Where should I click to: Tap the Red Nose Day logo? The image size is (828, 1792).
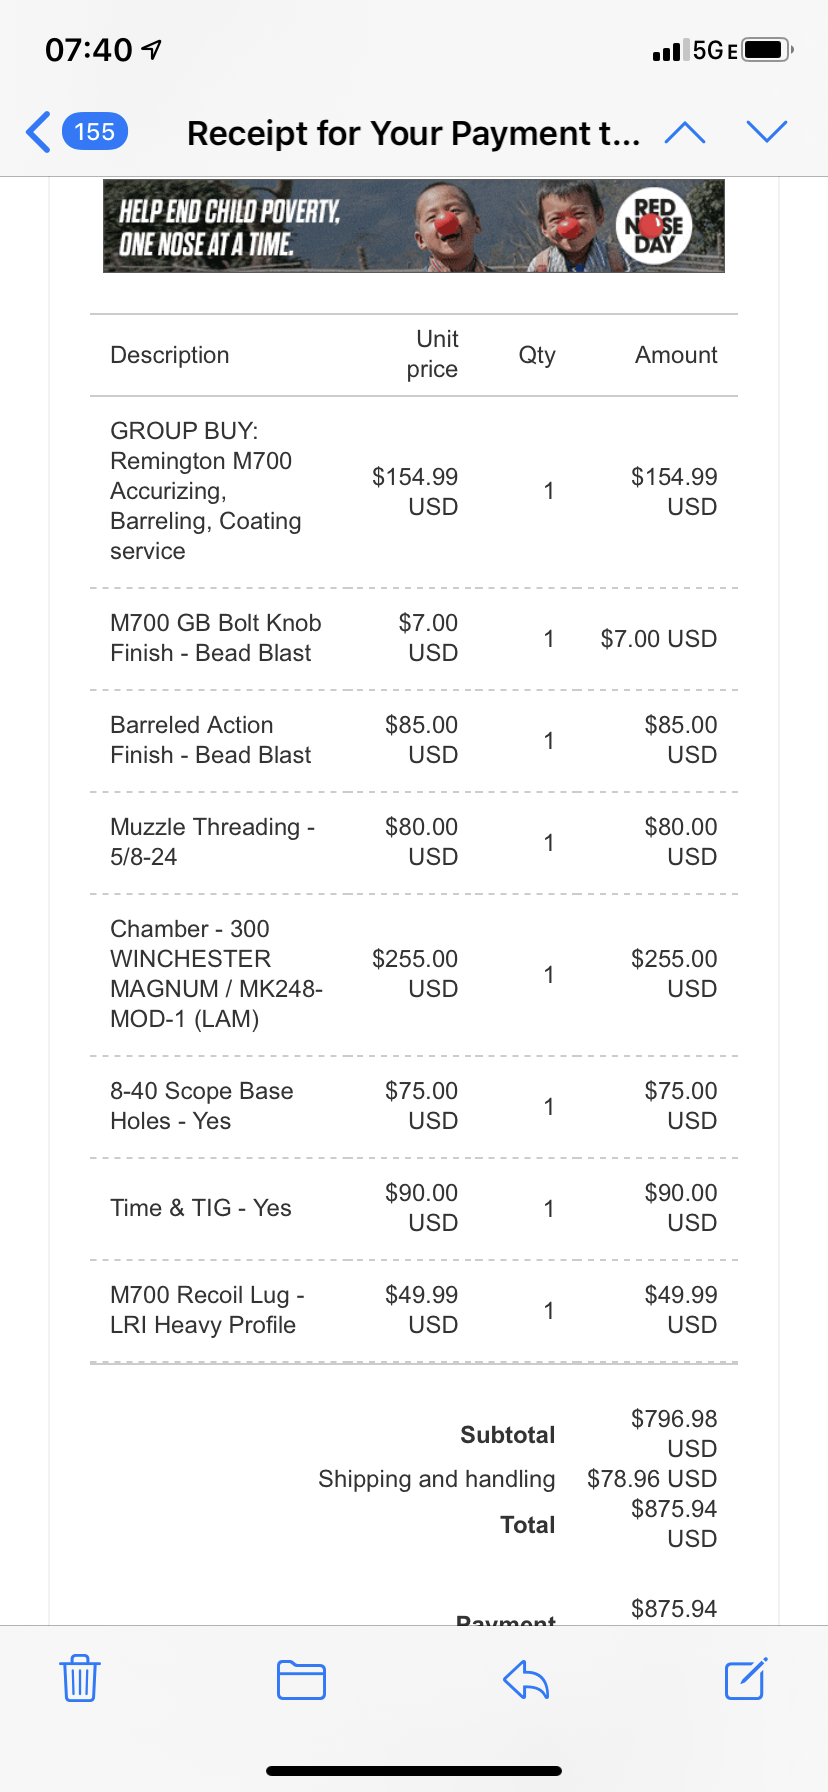coord(655,227)
